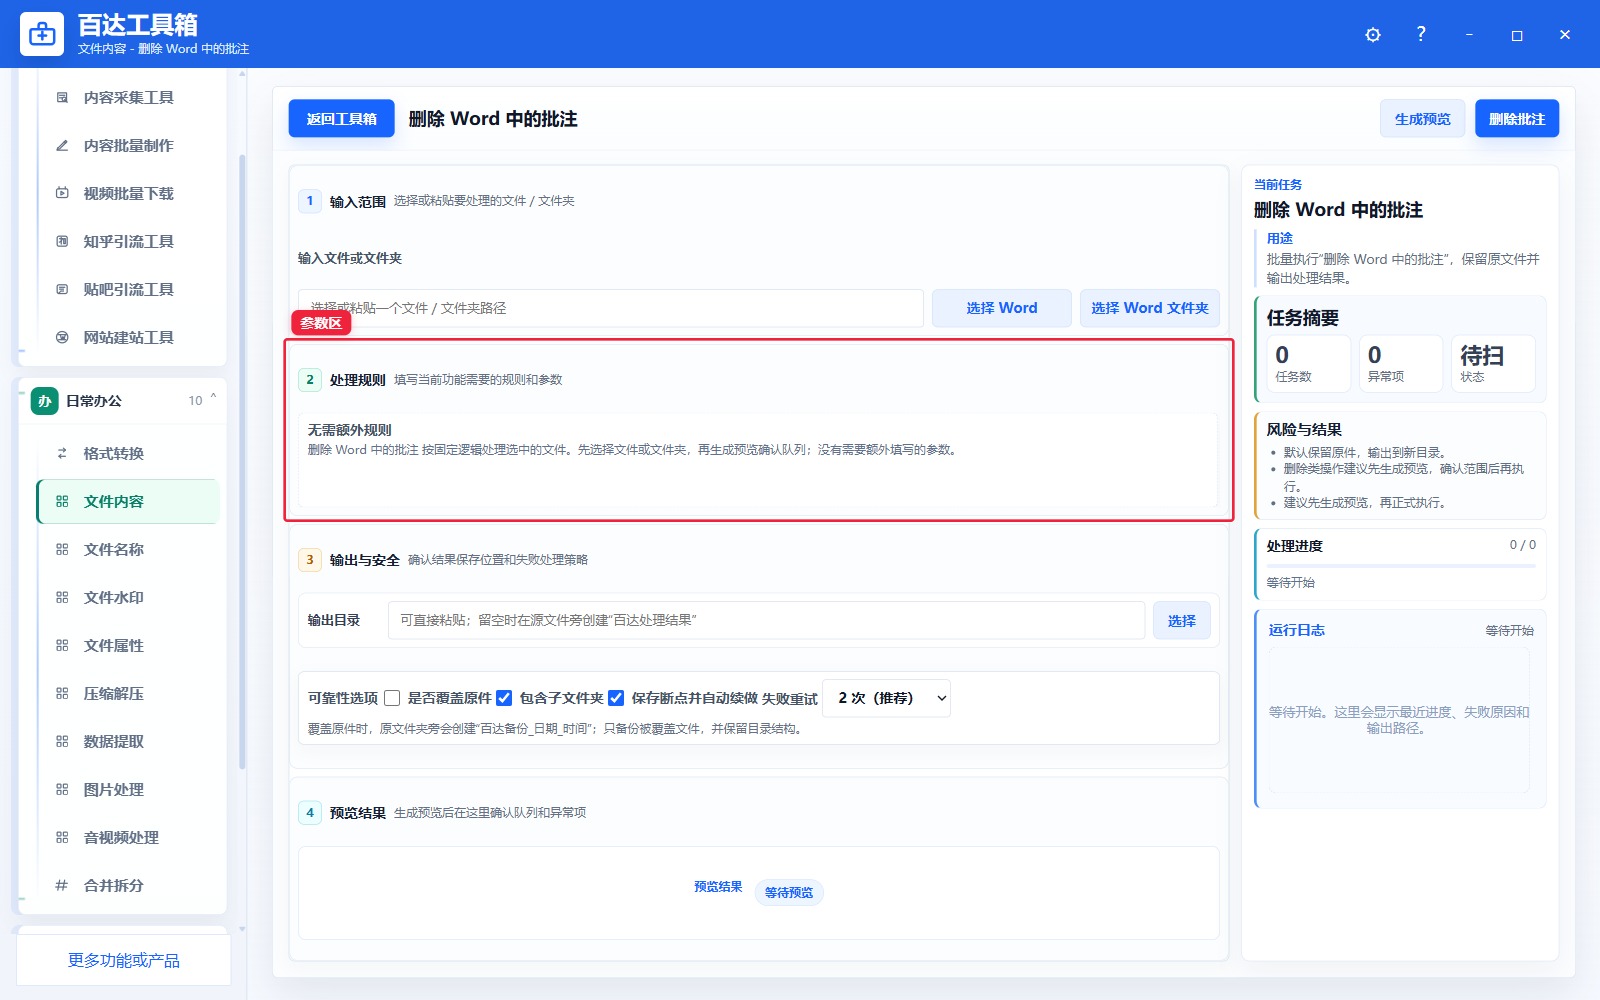The image size is (1600, 1000).
Task: Collapse the 日常办公 category chevron
Action: click(213, 398)
